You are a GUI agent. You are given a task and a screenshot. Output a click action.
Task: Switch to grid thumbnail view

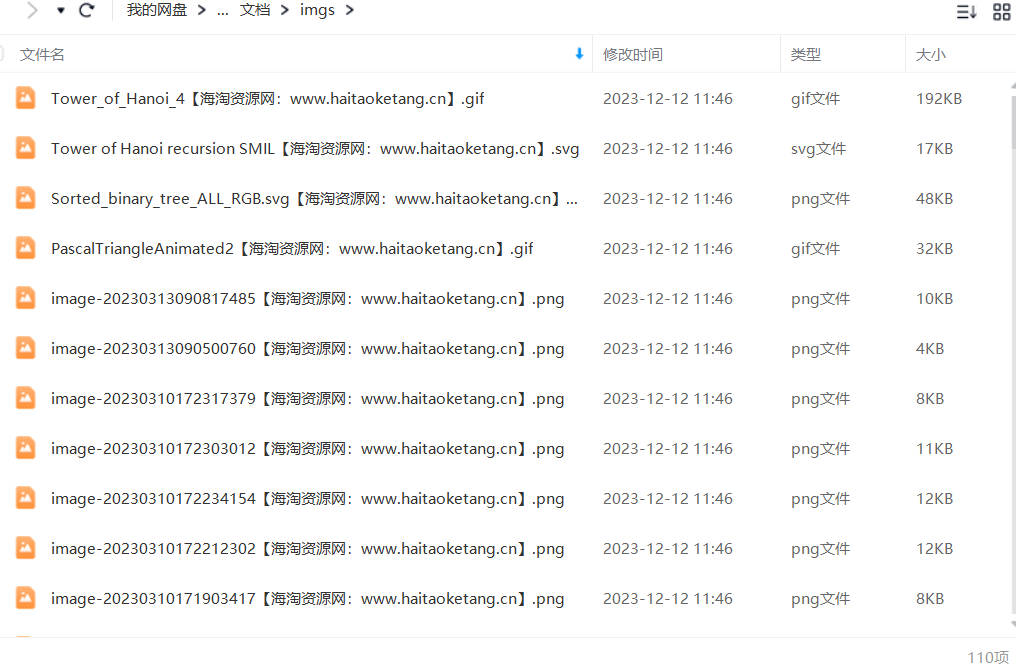[1002, 12]
